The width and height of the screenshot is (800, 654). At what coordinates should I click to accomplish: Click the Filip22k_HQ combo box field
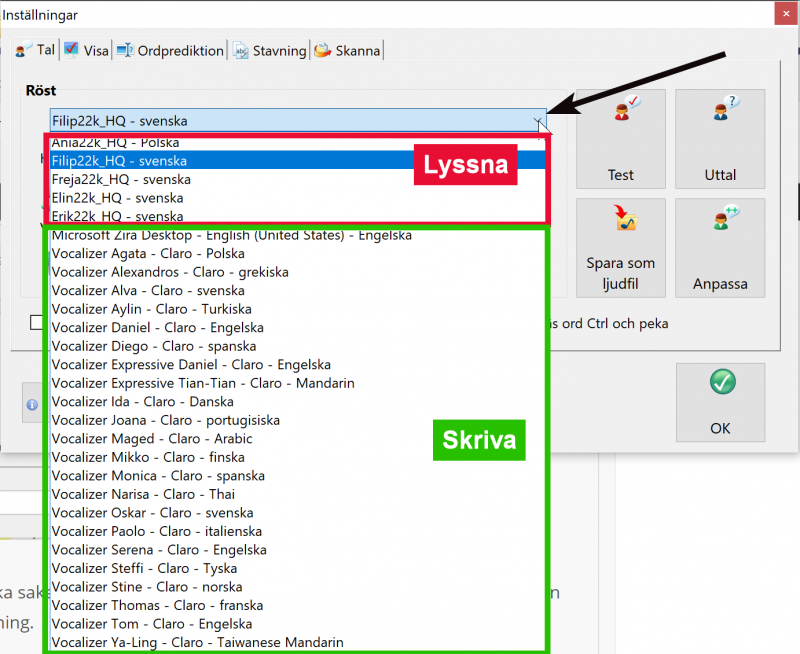pos(298,121)
